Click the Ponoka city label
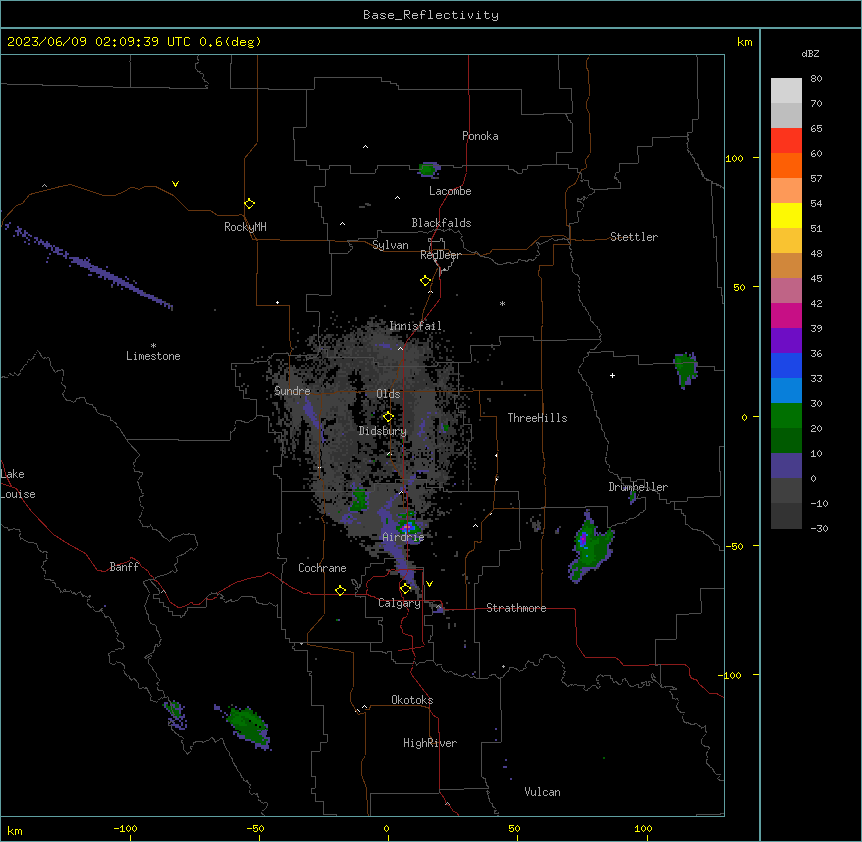This screenshot has width=862, height=842. (480, 136)
